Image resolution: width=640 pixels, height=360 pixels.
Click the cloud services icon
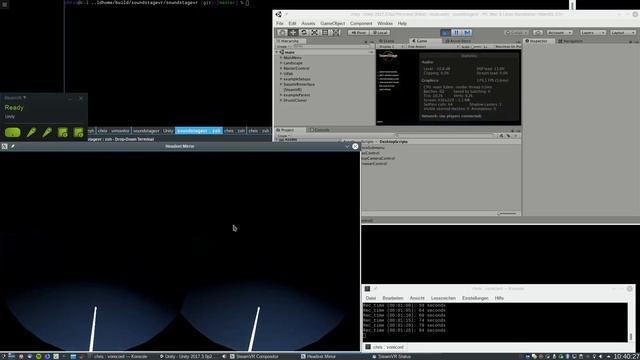point(538,32)
